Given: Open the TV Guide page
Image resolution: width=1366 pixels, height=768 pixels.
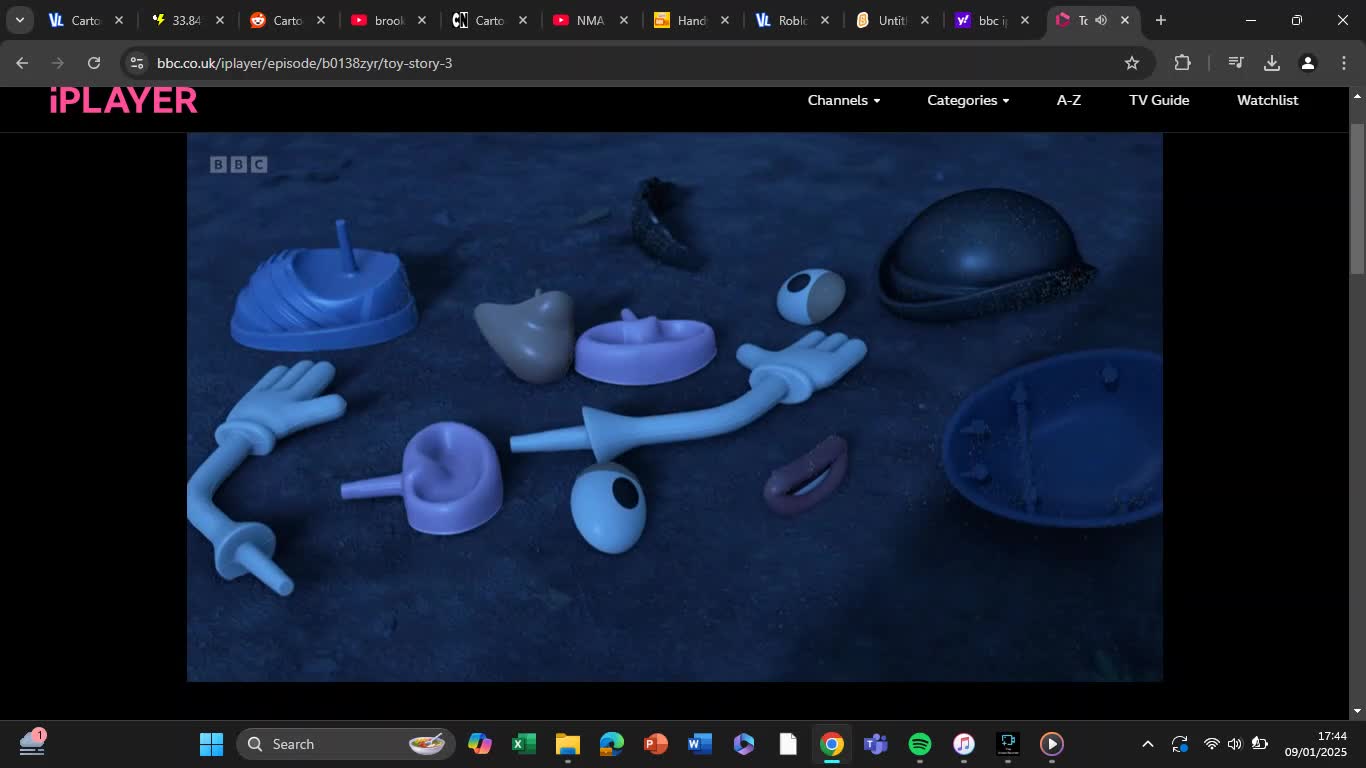Looking at the screenshot, I should pyautogui.click(x=1159, y=100).
